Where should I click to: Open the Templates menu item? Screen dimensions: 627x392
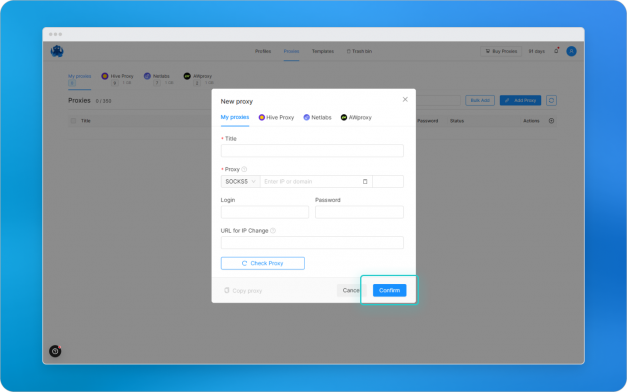[x=323, y=51]
